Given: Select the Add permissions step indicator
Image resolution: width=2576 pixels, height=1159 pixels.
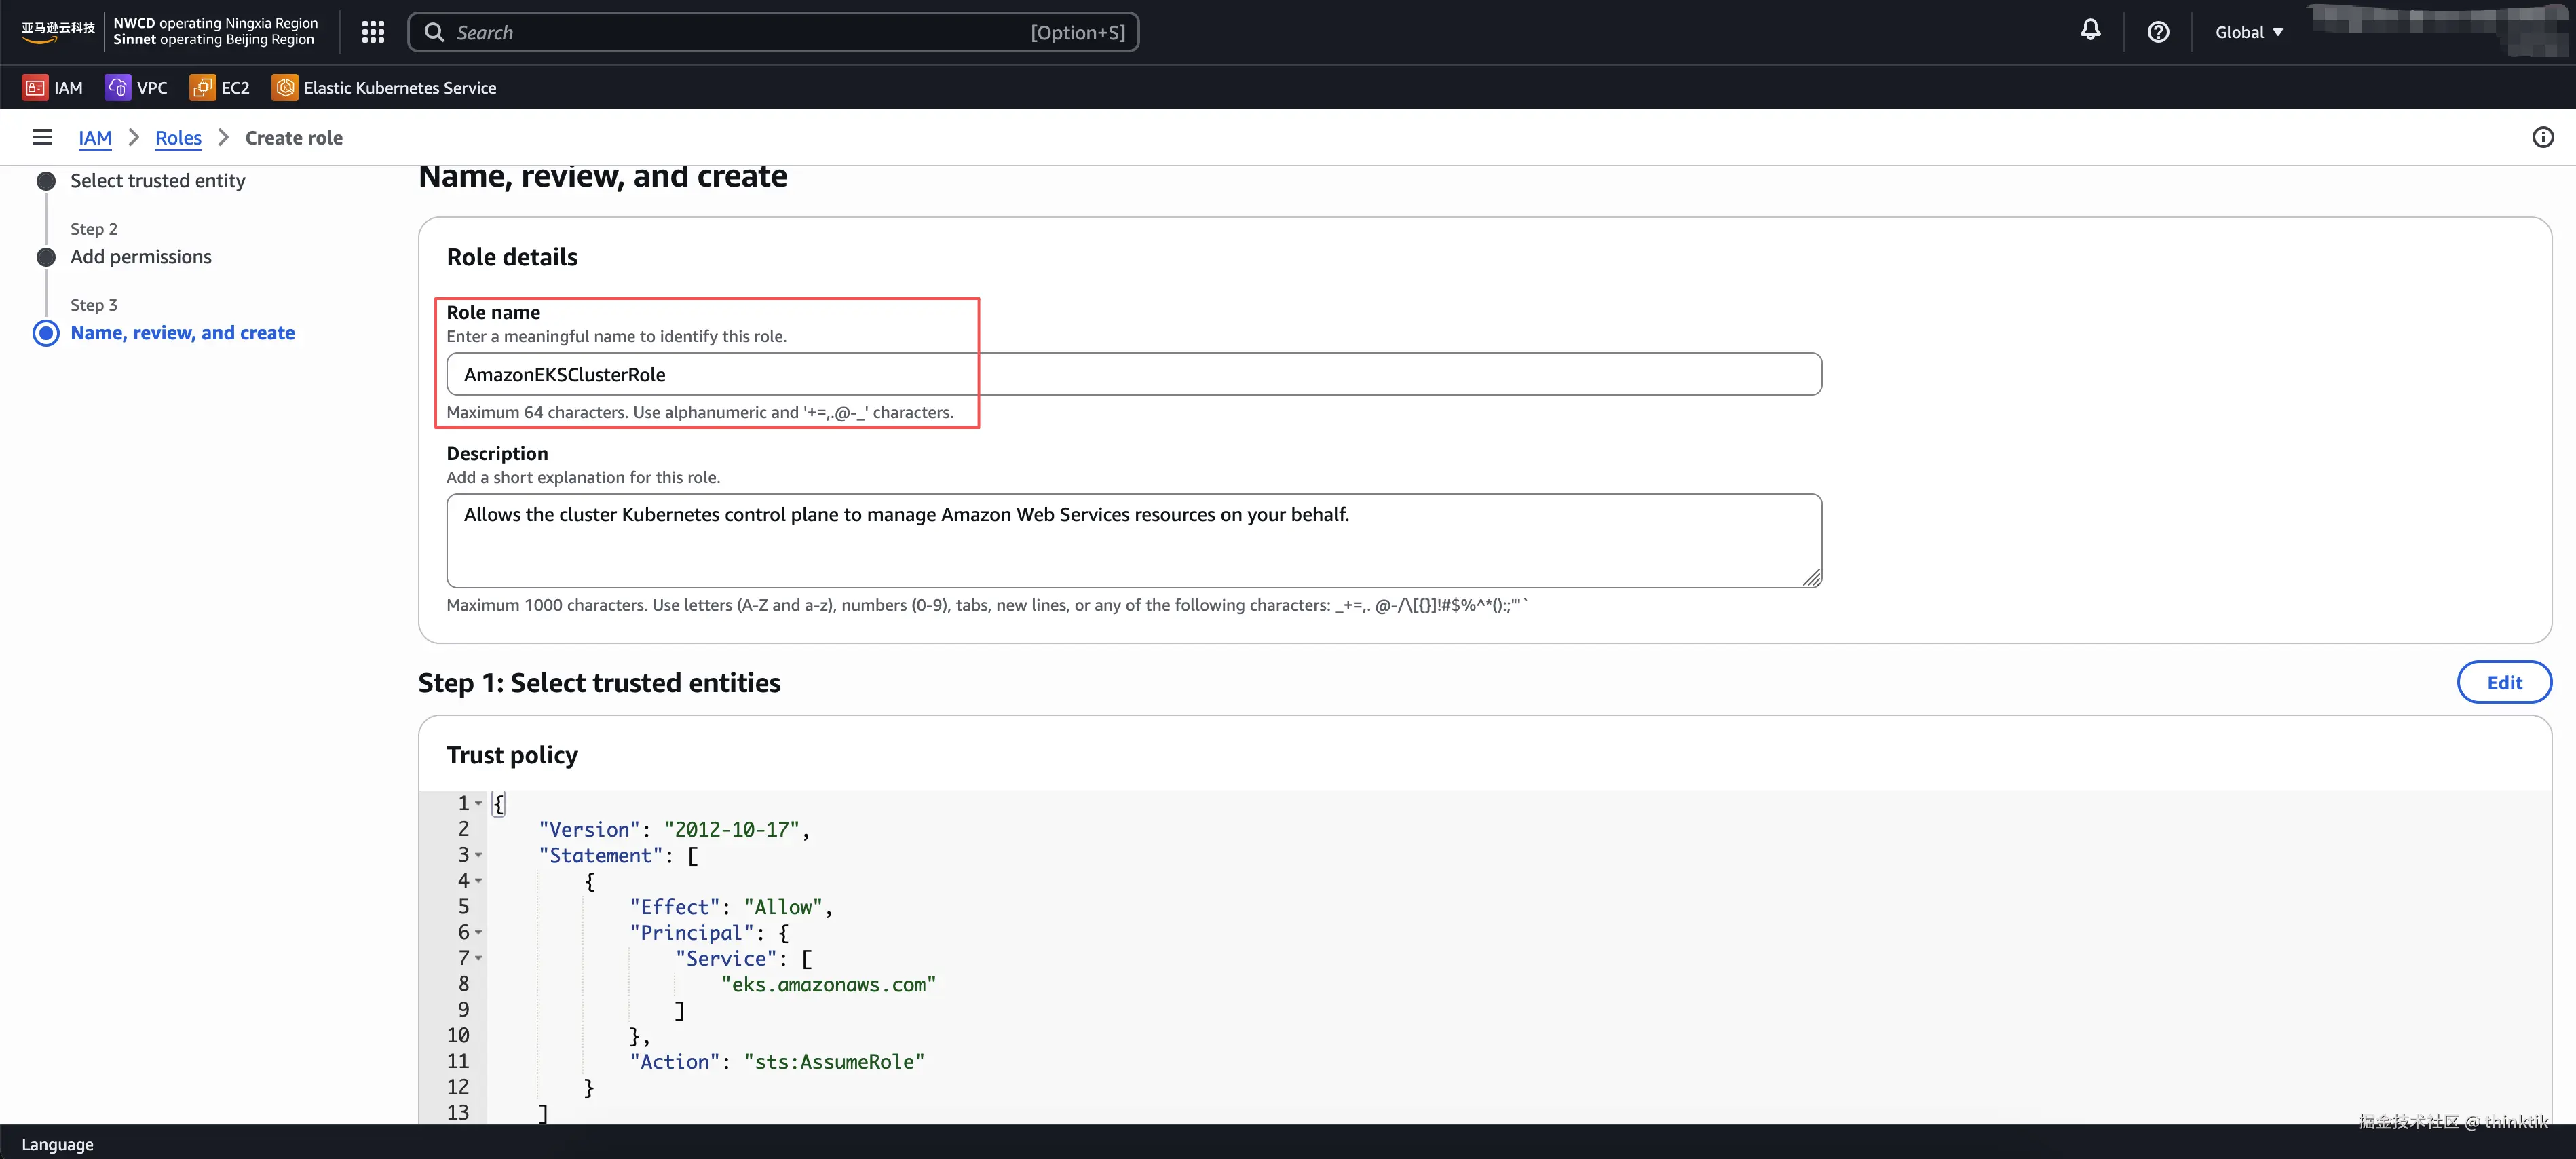Looking at the screenshot, I should click(140, 257).
